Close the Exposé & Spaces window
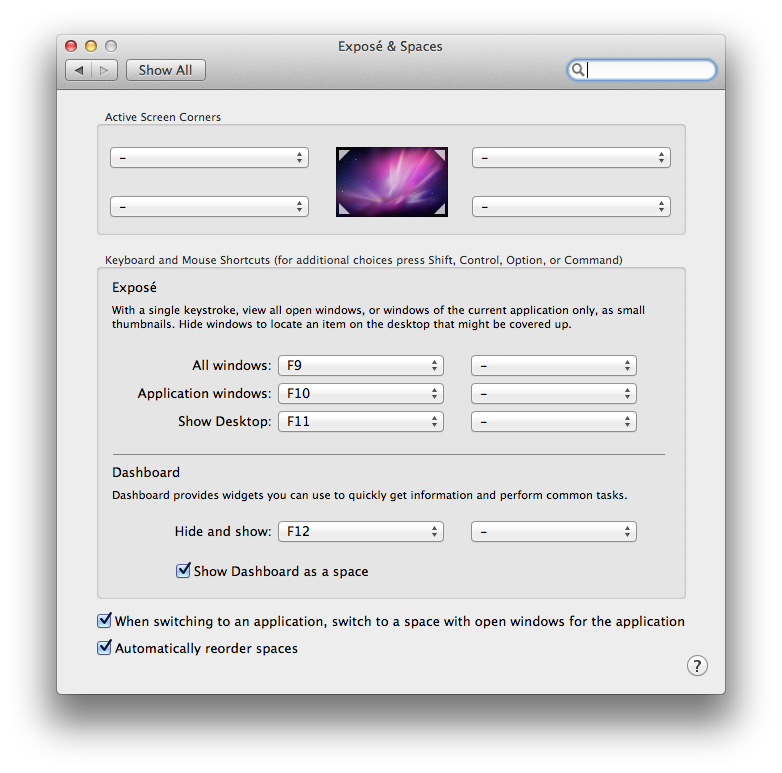Screen dimensions: 782x773 (71, 46)
